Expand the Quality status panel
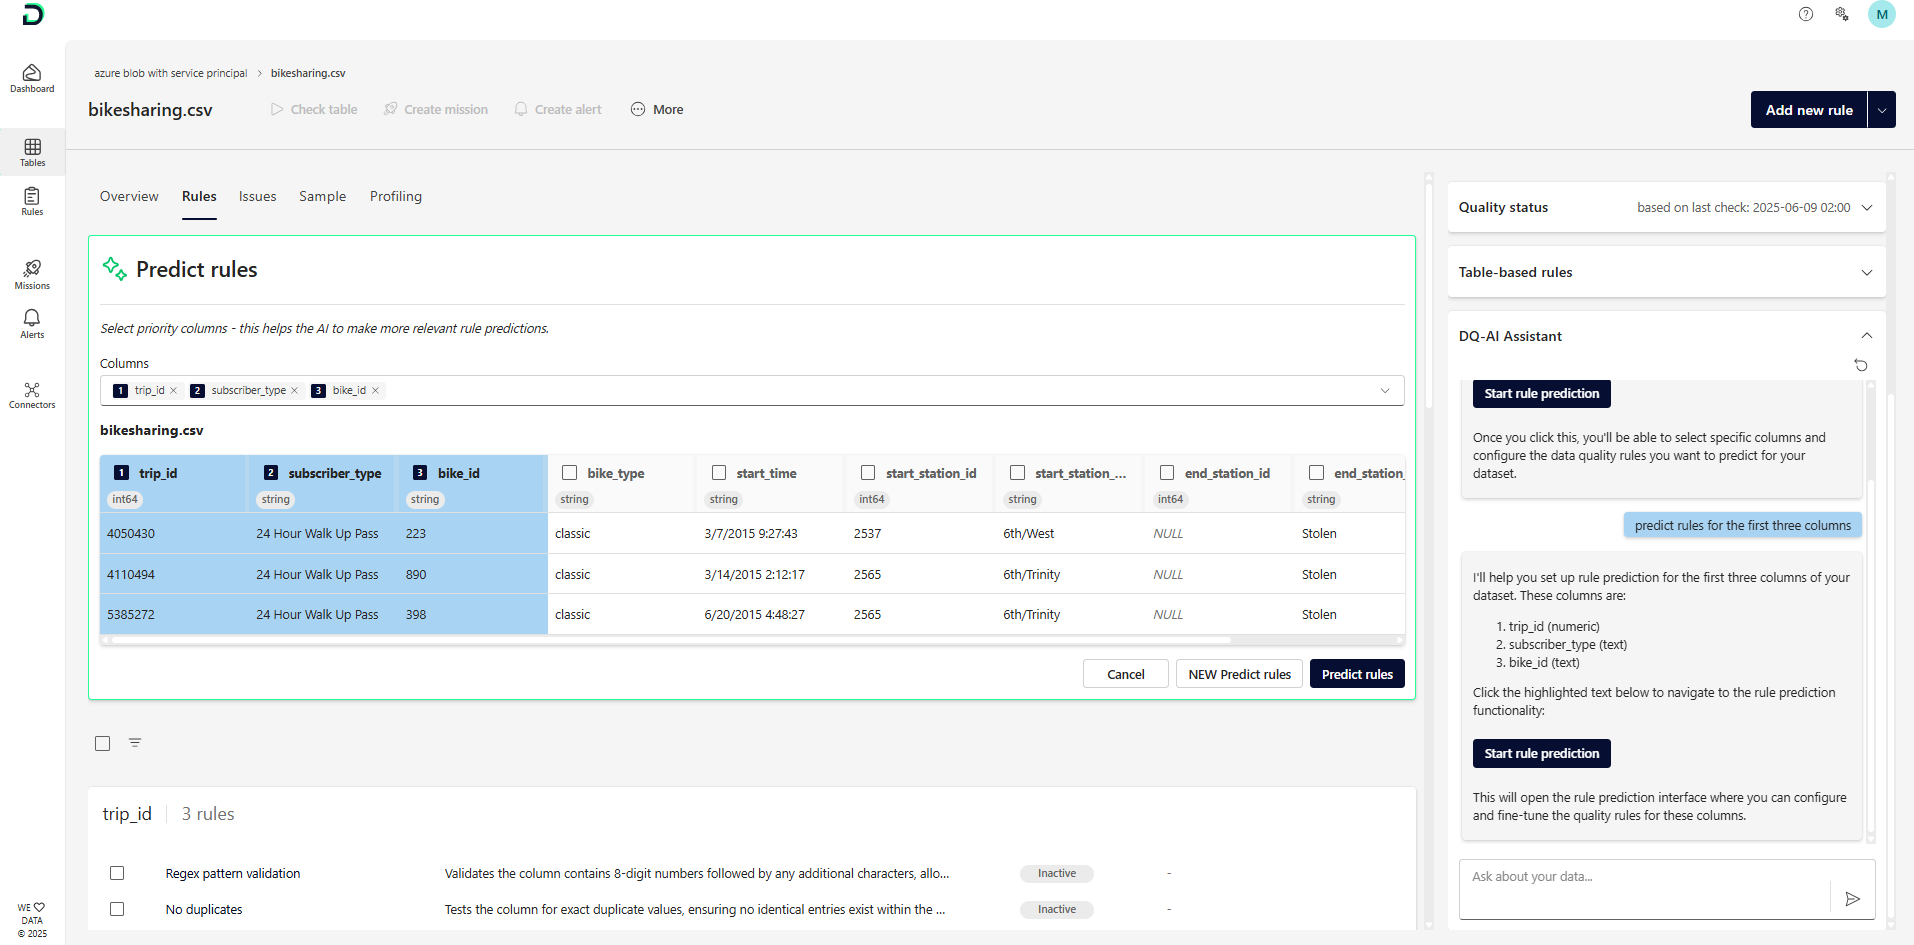 [1866, 208]
